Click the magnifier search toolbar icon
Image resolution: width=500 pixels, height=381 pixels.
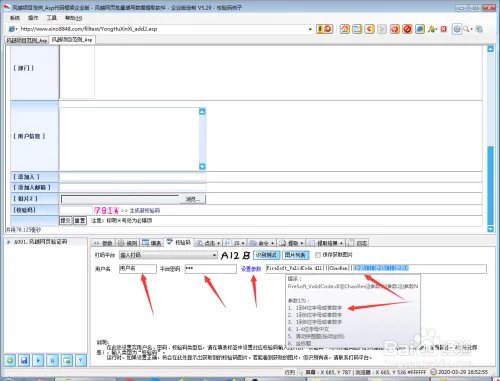[x=467, y=29]
